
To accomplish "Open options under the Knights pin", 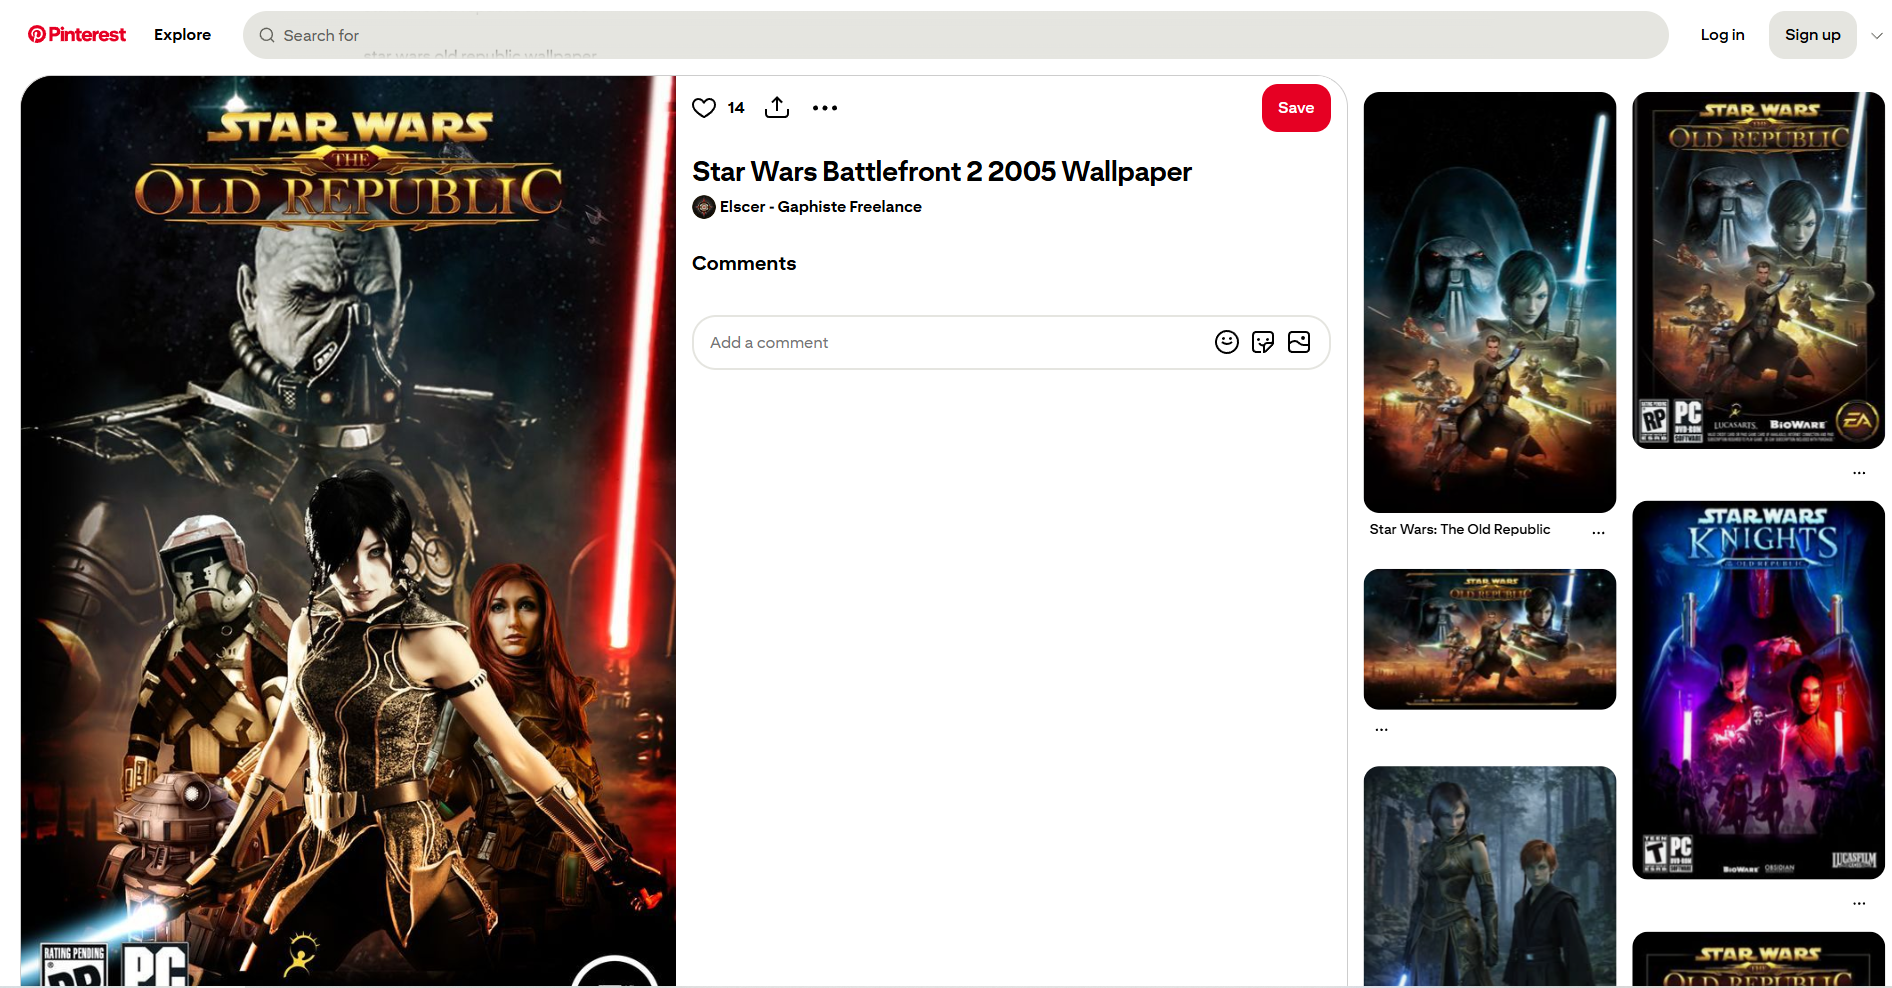I will point(1859,903).
